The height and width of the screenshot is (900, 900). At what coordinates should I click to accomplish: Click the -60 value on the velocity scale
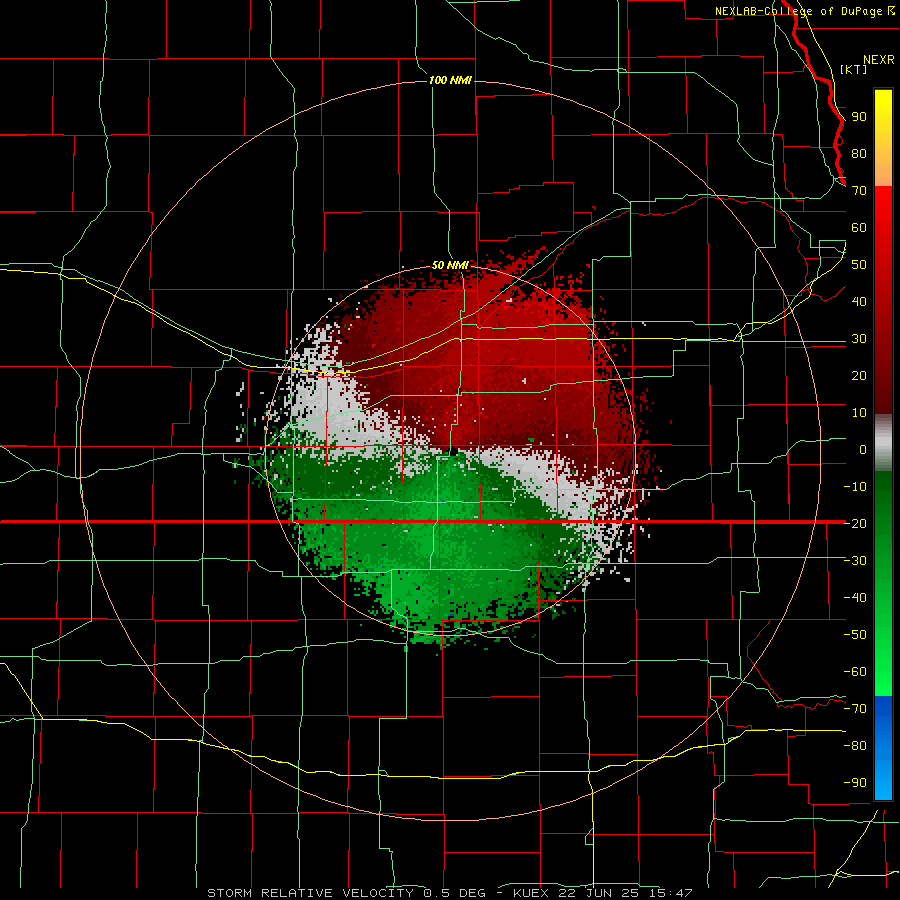(855, 672)
